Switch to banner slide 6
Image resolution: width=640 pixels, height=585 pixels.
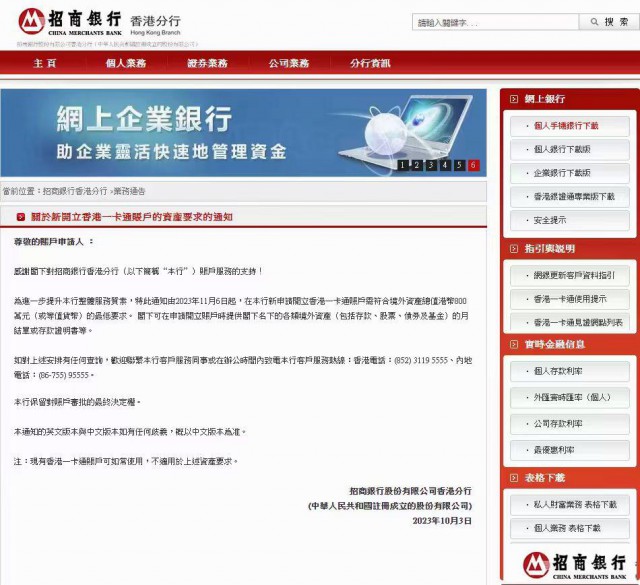[473, 165]
